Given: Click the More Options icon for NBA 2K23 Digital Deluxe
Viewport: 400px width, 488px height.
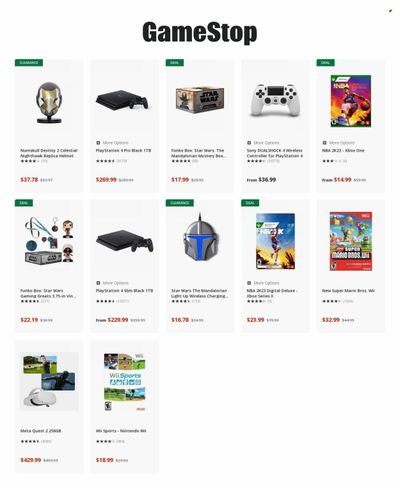Looking at the screenshot, I should pyautogui.click(x=249, y=283).
